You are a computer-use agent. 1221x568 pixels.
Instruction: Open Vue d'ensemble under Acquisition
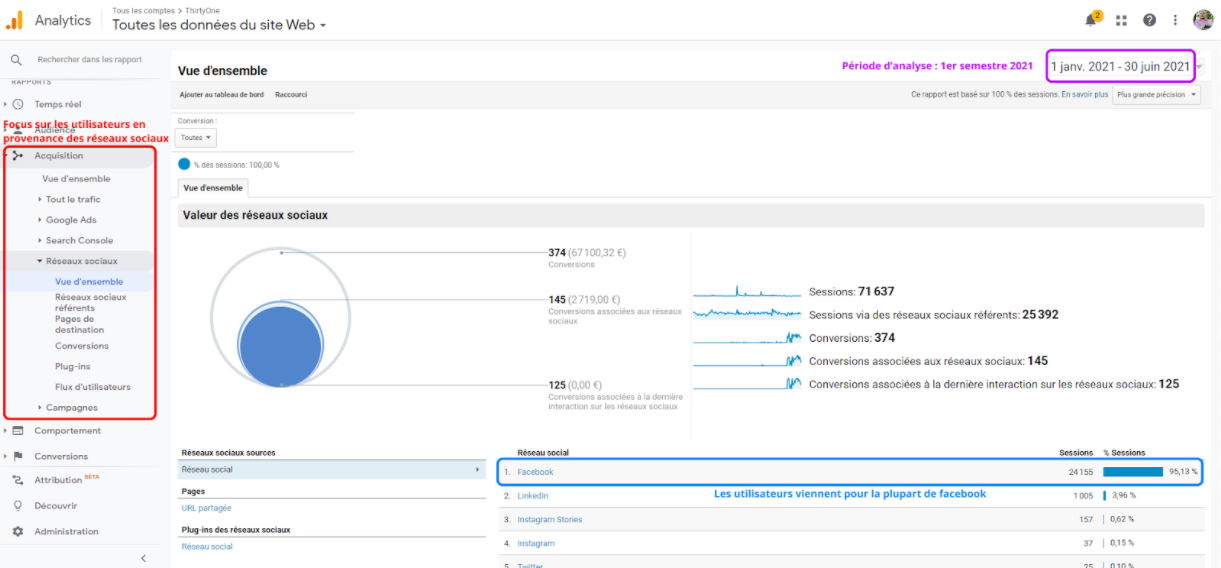tap(76, 179)
